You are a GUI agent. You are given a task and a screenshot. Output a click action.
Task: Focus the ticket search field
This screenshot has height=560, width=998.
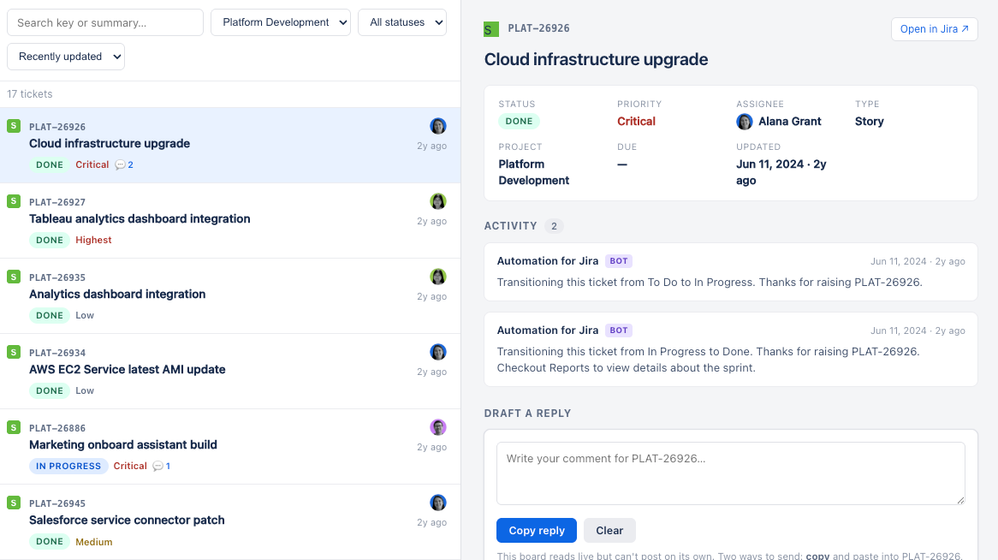tap(105, 22)
